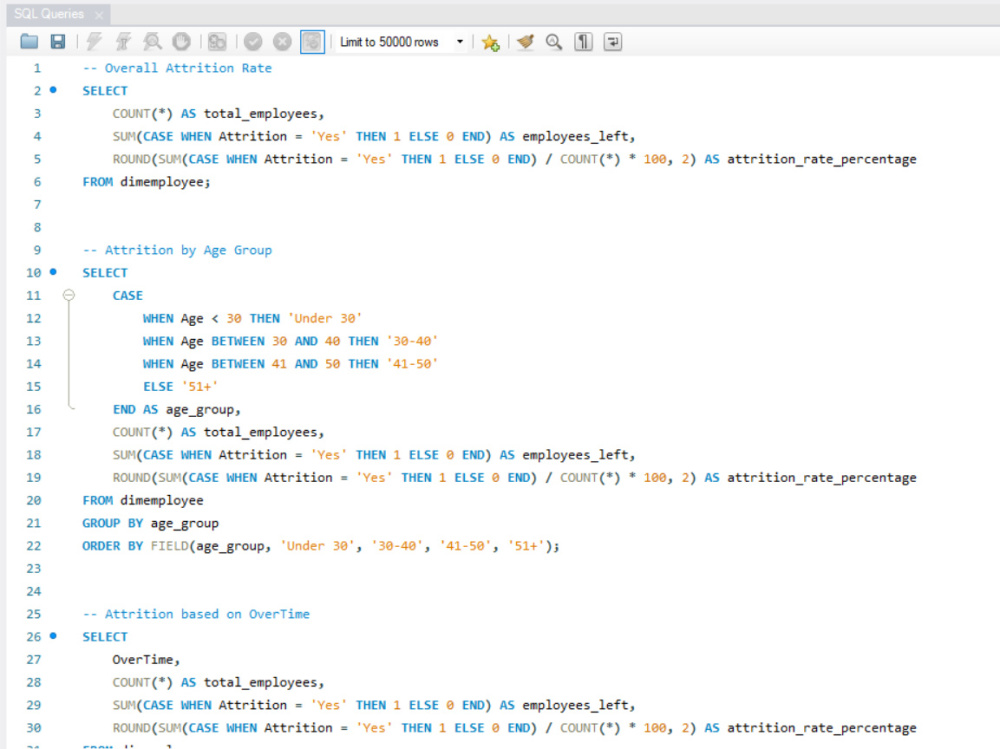Image resolution: width=1000 pixels, height=749 pixels.
Task: Click 'attrition_rate_percentage' alias on line 30
Action: coord(821,728)
